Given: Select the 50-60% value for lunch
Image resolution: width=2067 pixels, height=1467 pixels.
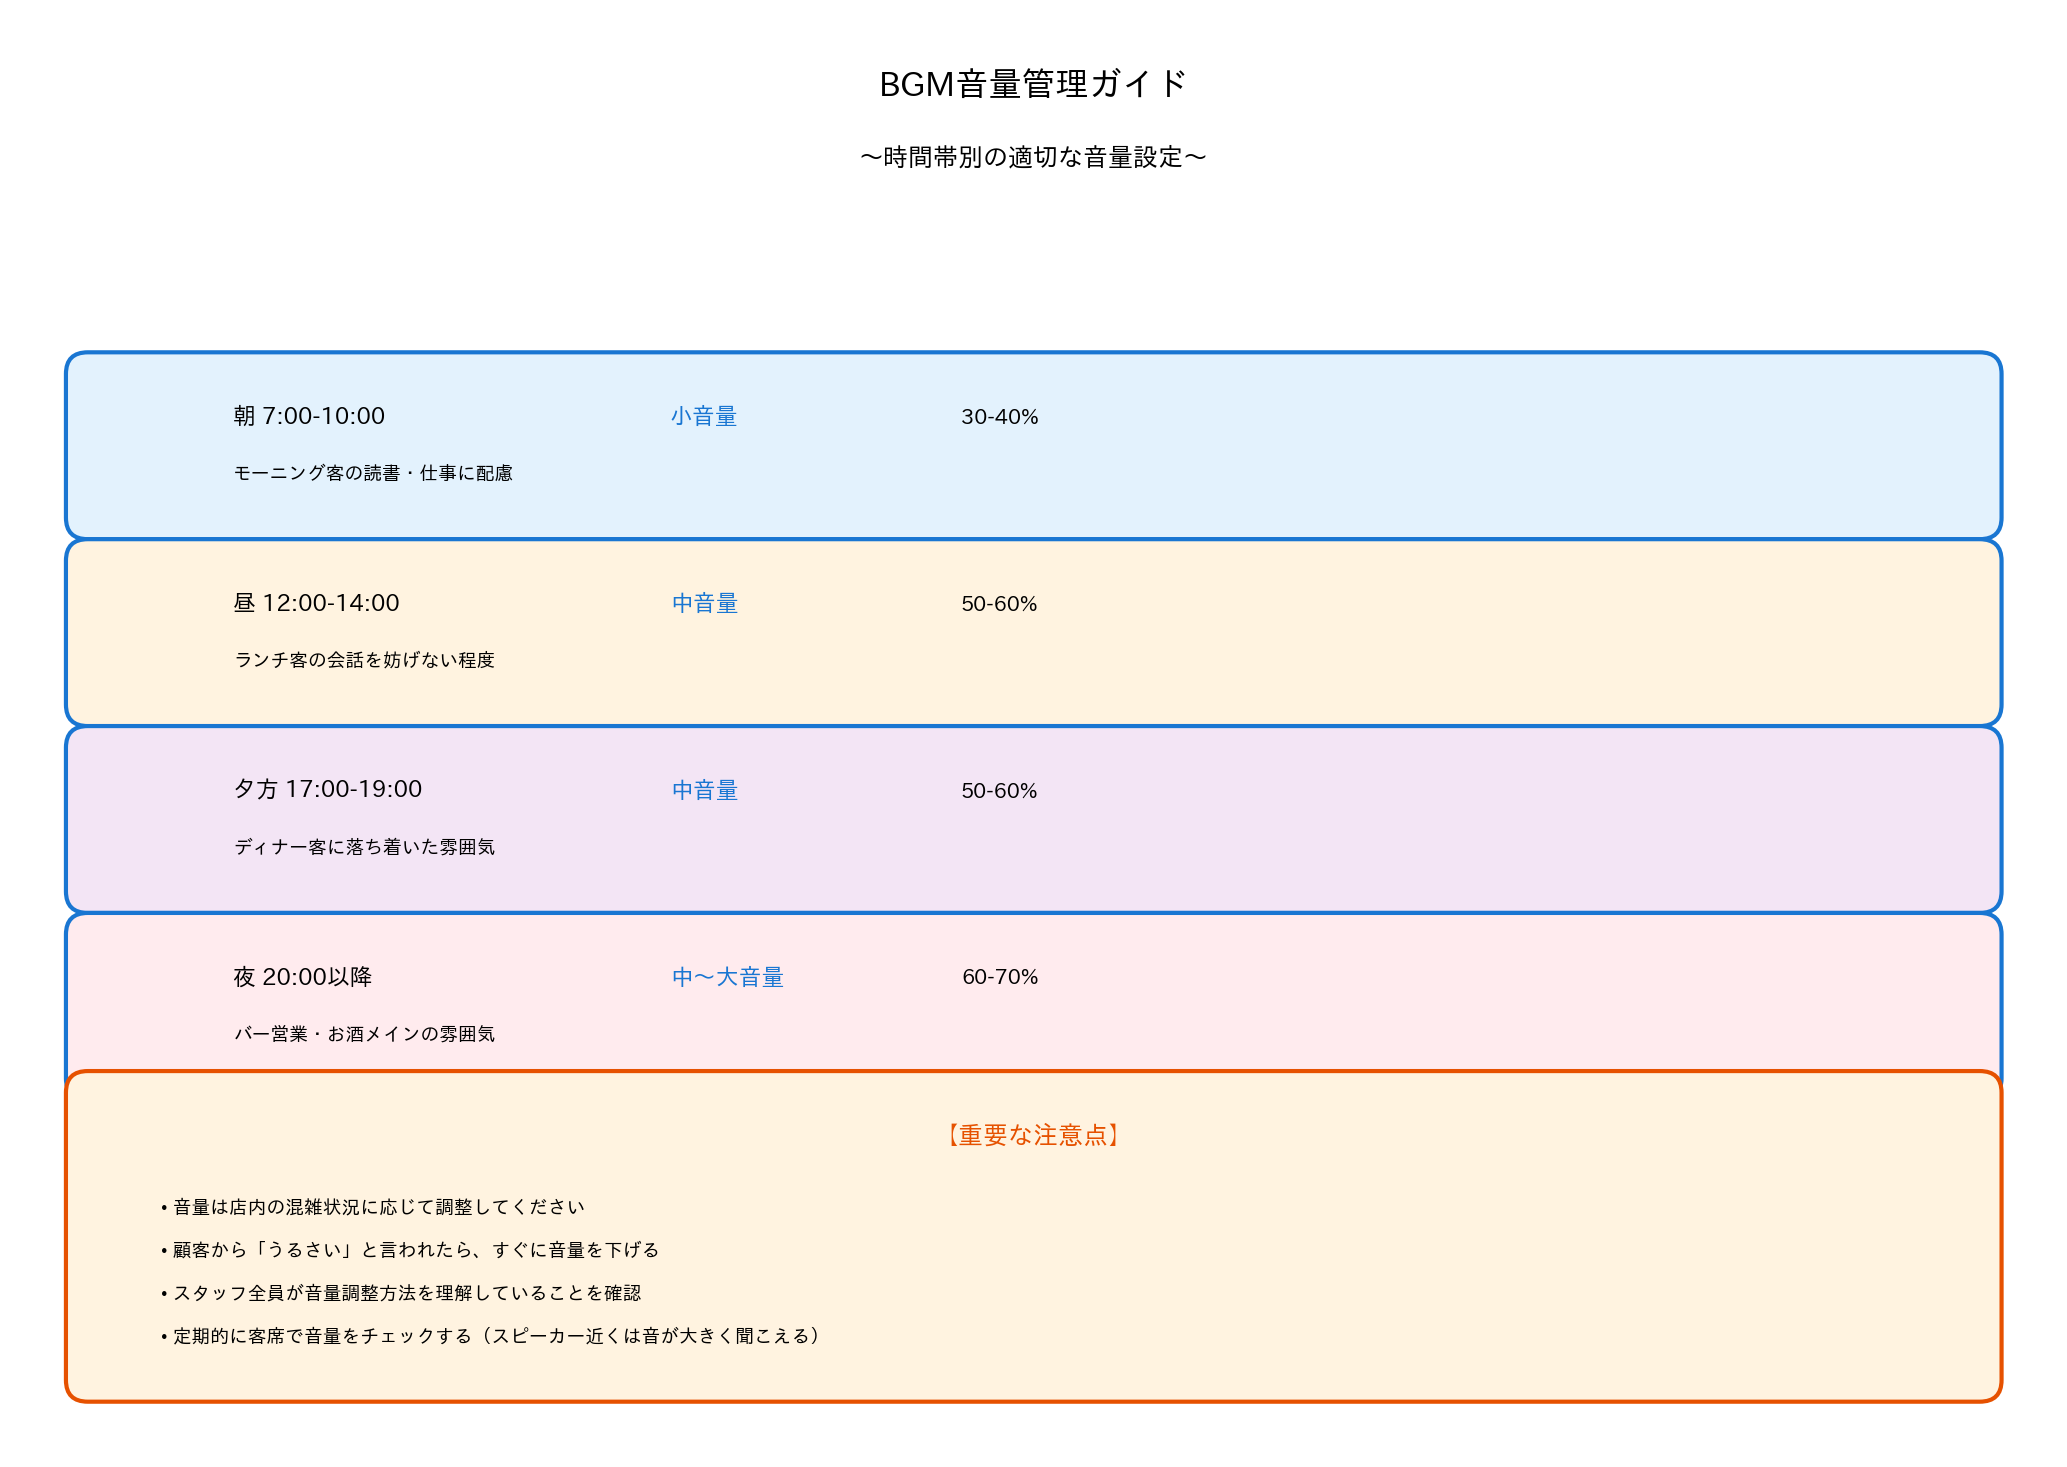Looking at the screenshot, I should [1000, 604].
